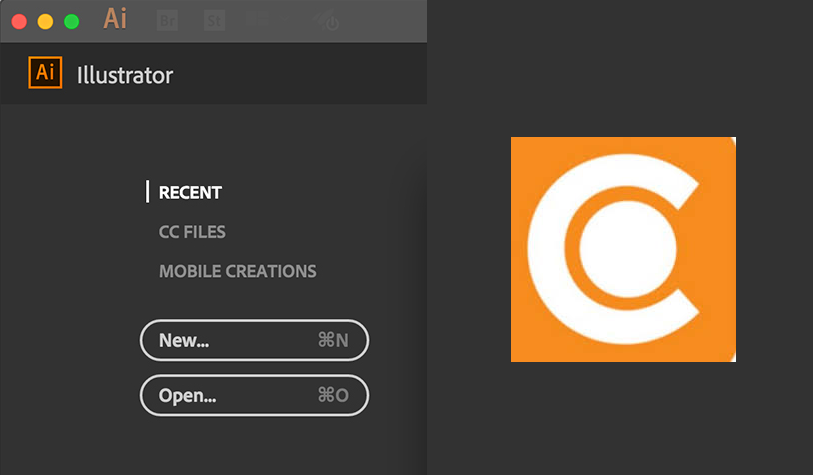813x475 pixels.
Task: Click the Open... button
Action: pyautogui.click(x=254, y=395)
